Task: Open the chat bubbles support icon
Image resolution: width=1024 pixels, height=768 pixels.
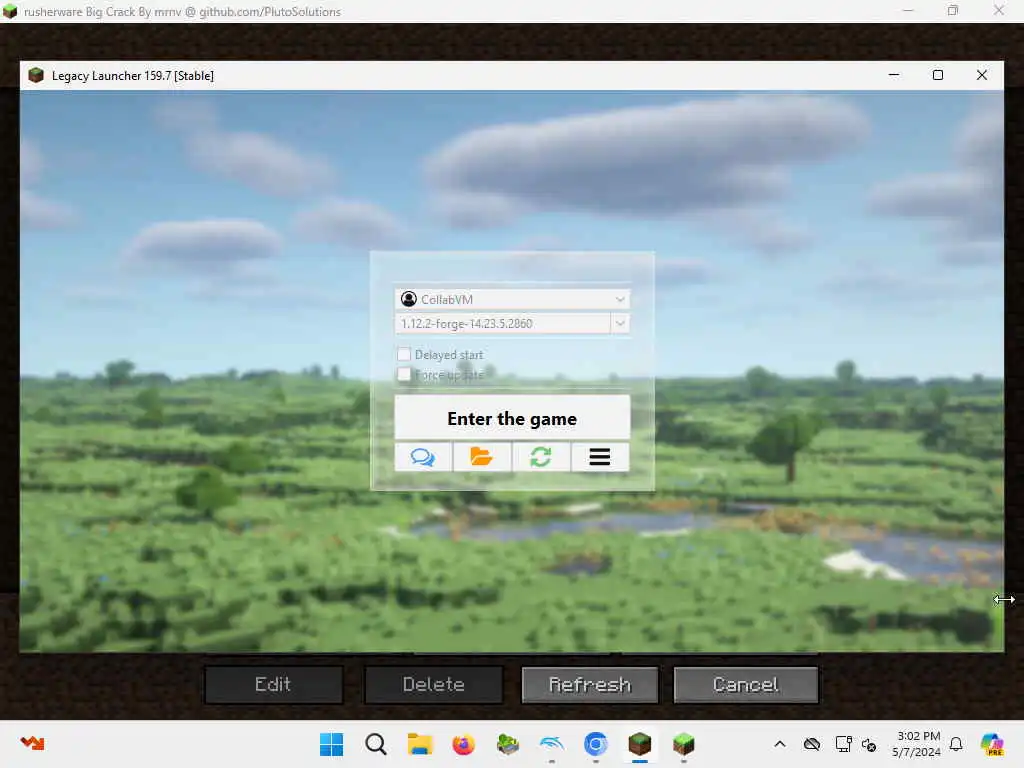Action: [x=423, y=456]
